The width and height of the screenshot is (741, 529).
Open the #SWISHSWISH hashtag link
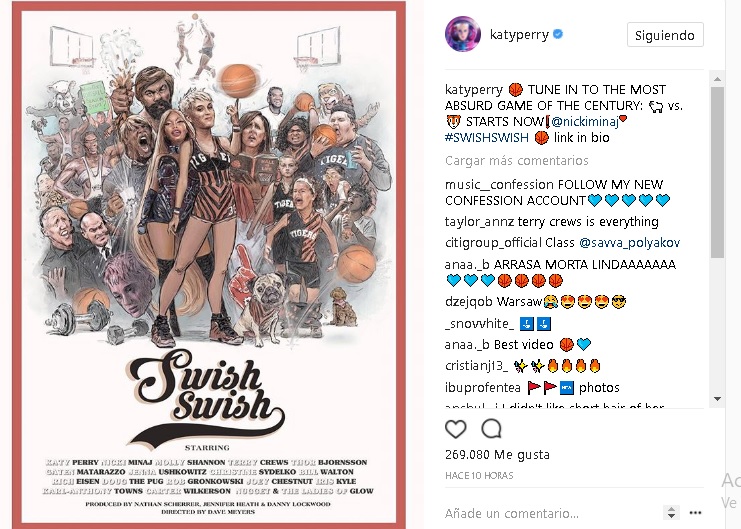tap(487, 138)
